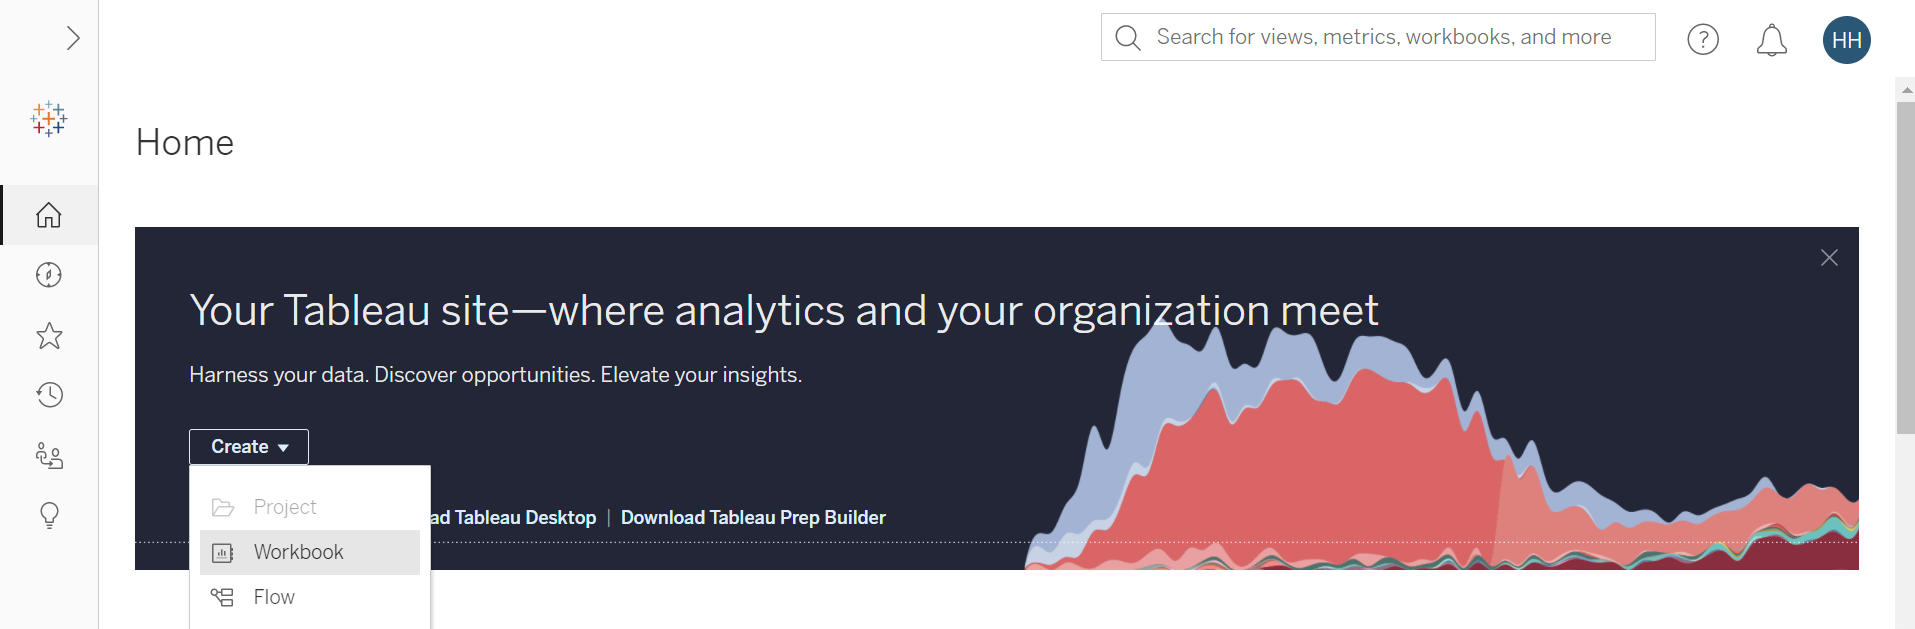Expand the sidebar navigation chevron

[x=72, y=38]
